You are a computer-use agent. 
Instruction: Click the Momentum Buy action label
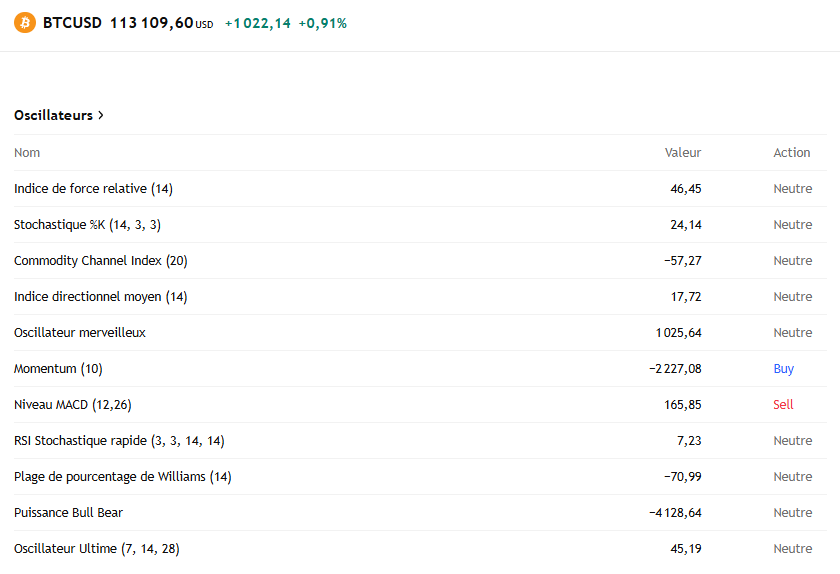783,369
